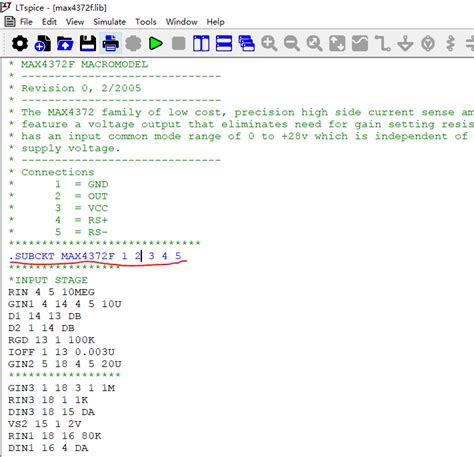474x457 pixels.
Task: Open the Help menu
Action: tap(215, 22)
